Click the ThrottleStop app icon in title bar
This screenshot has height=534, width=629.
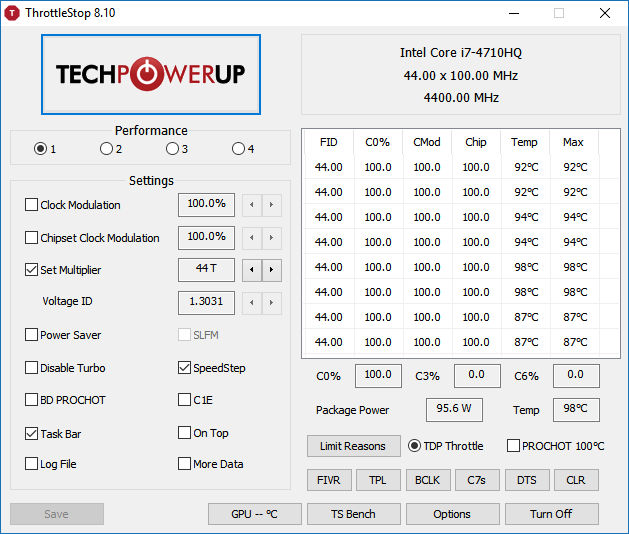[12, 13]
